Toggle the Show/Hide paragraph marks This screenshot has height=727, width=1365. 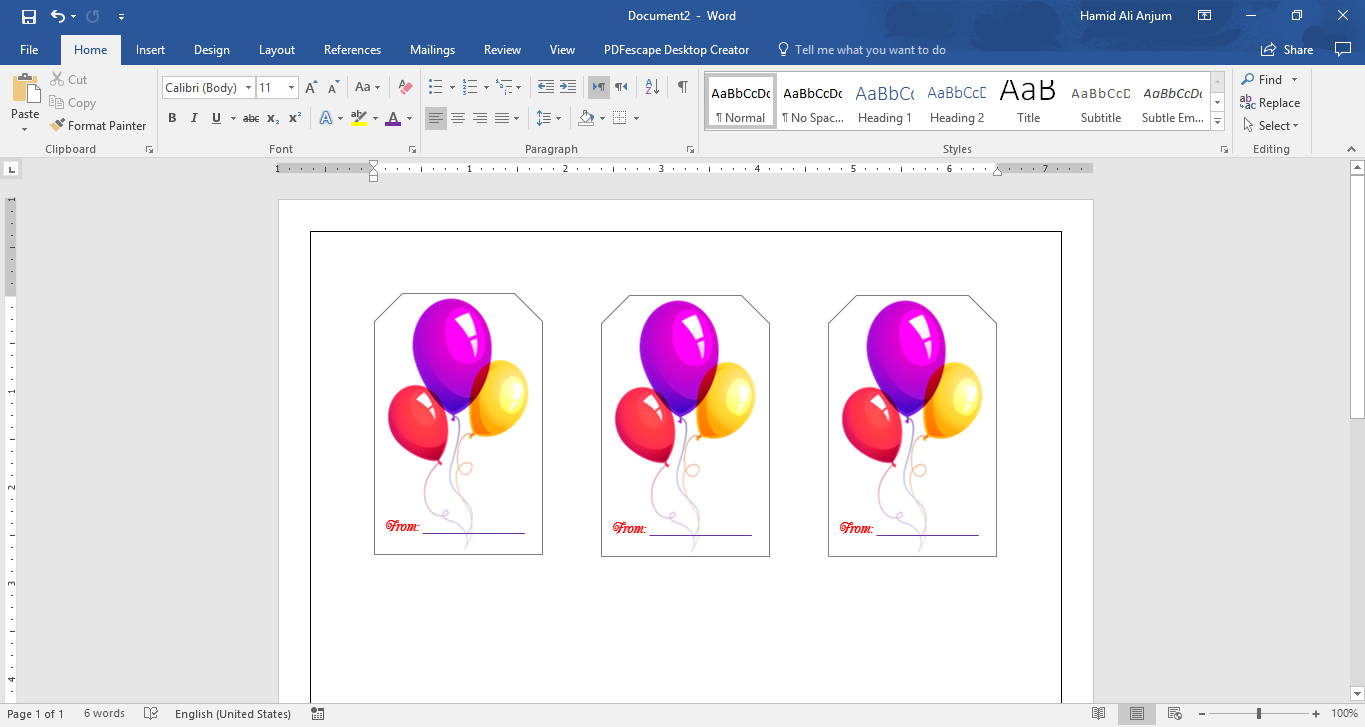tap(683, 87)
